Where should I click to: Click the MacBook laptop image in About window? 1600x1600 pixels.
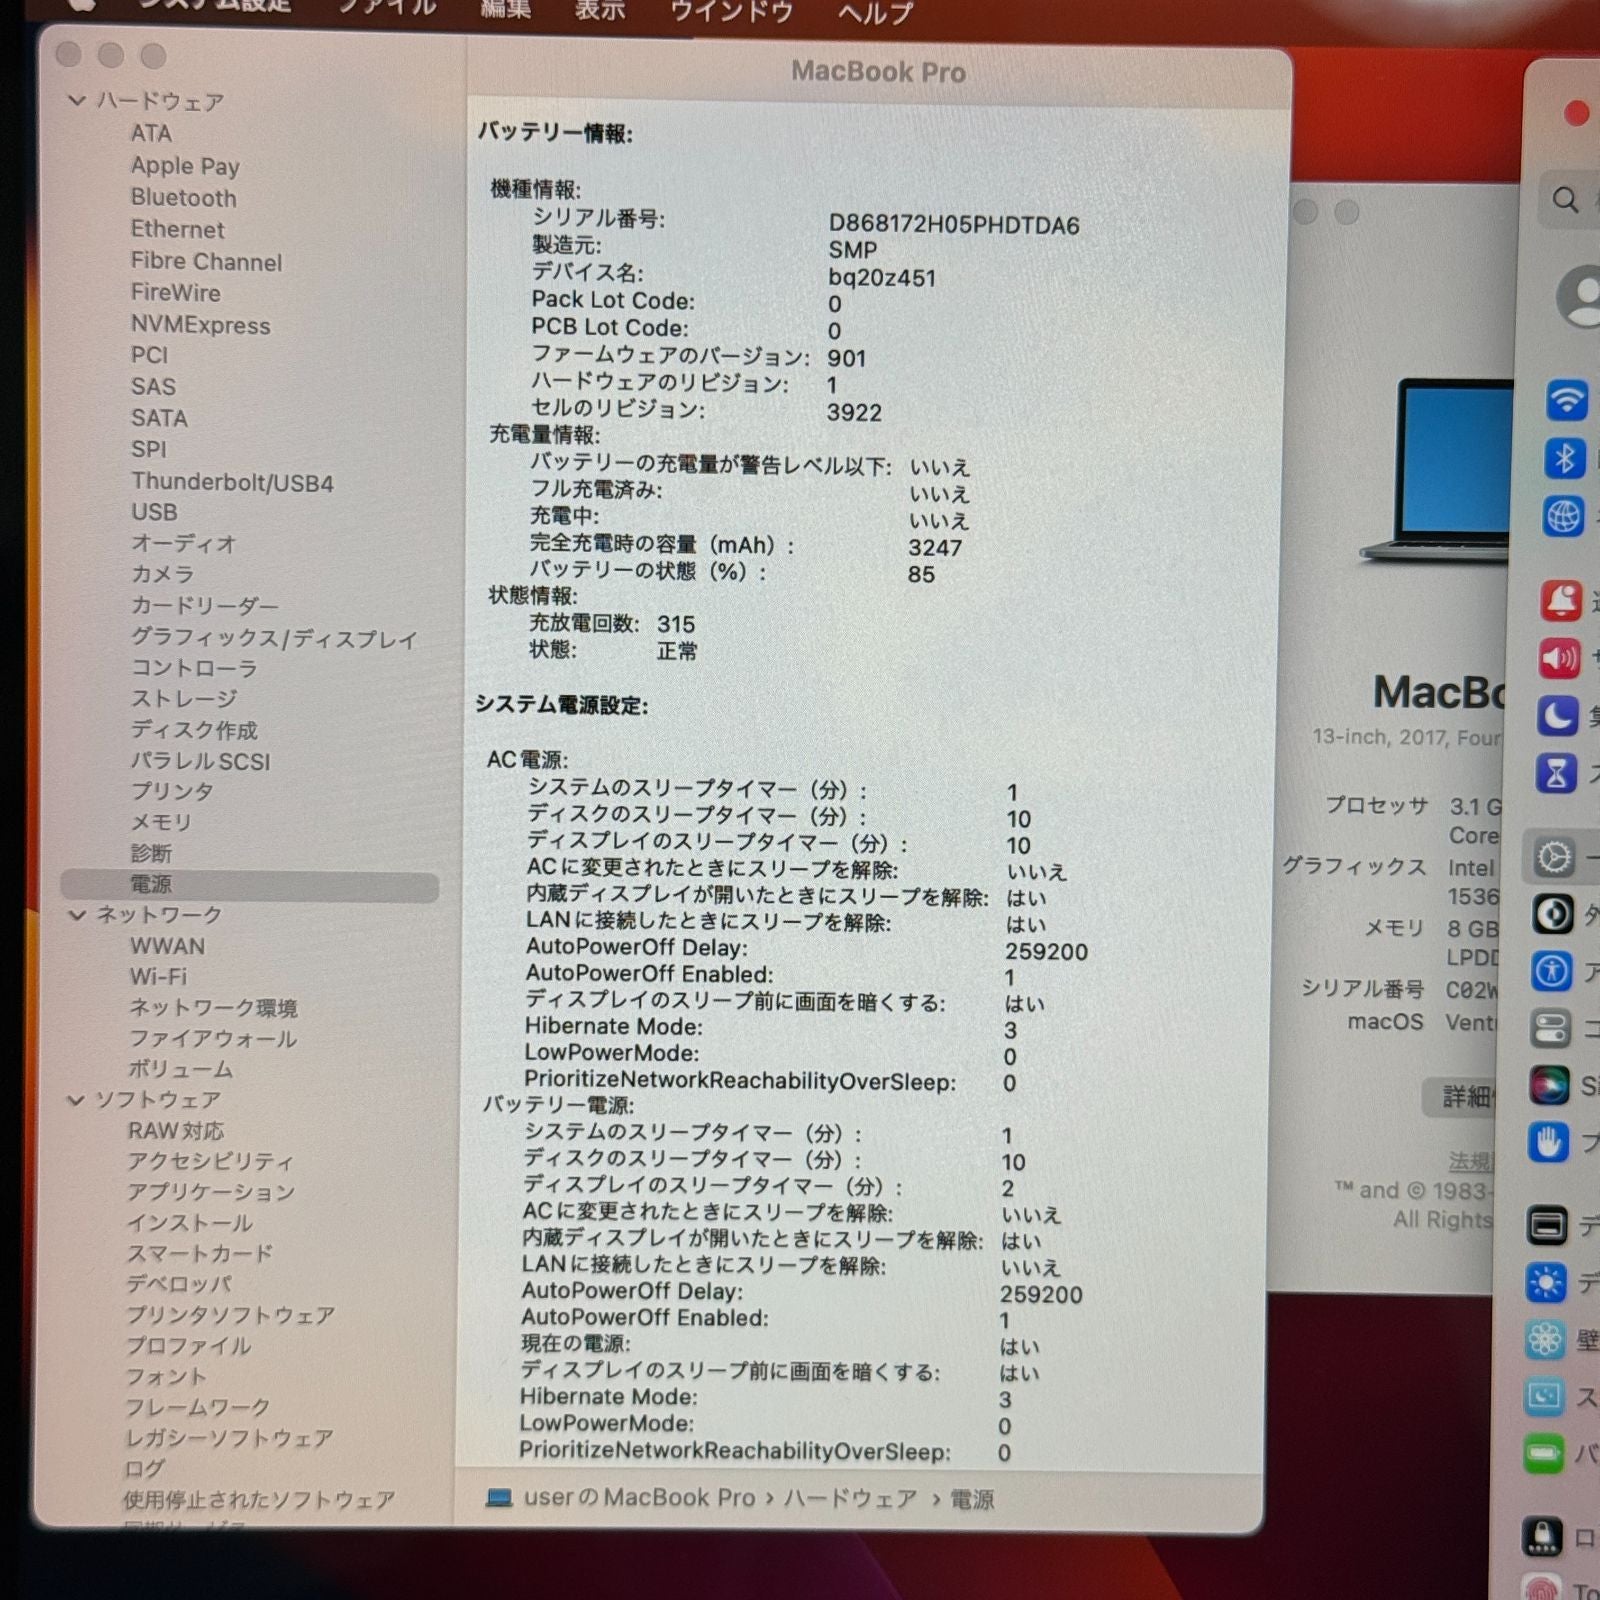tap(1436, 470)
